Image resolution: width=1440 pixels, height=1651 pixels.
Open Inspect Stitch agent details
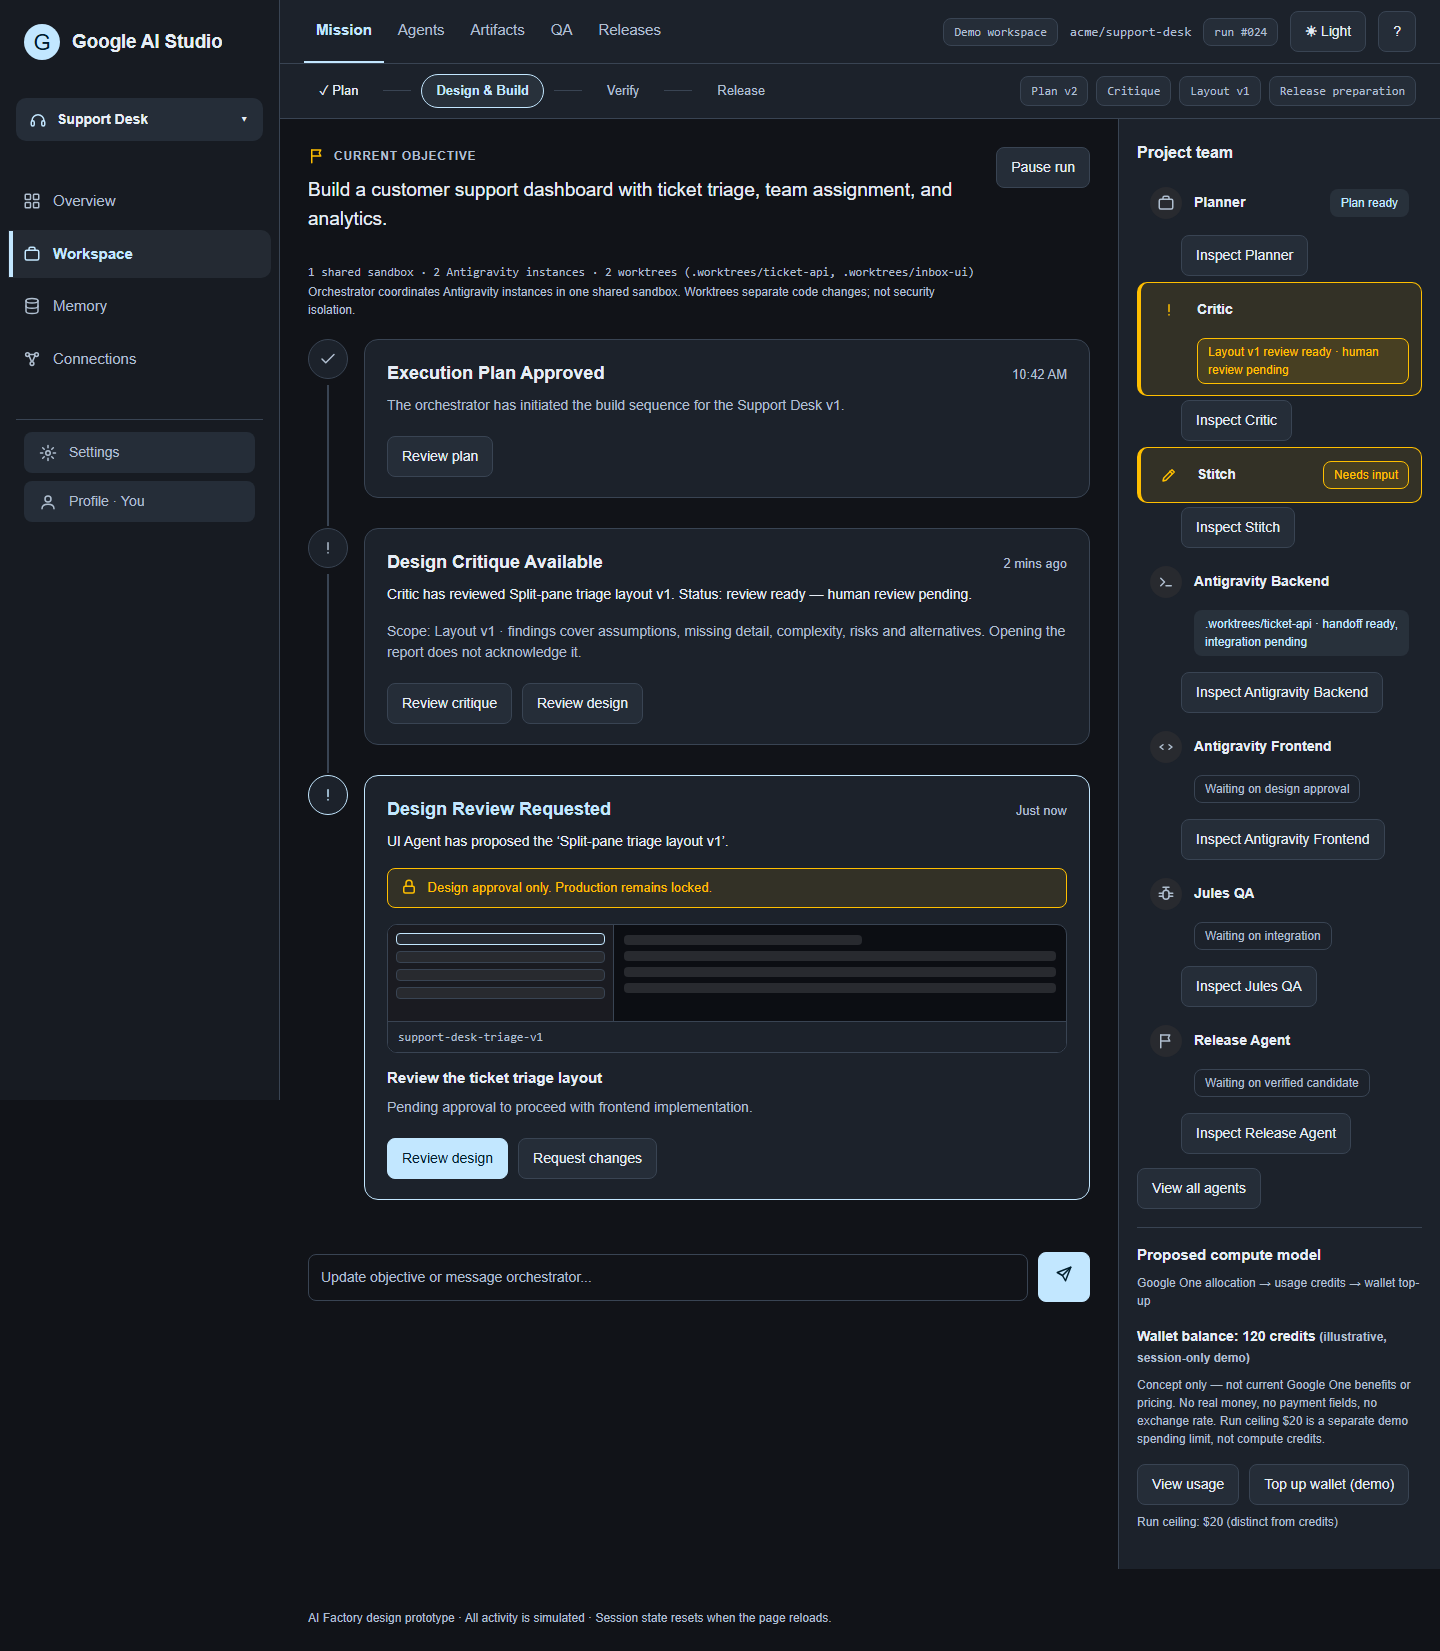(x=1238, y=527)
